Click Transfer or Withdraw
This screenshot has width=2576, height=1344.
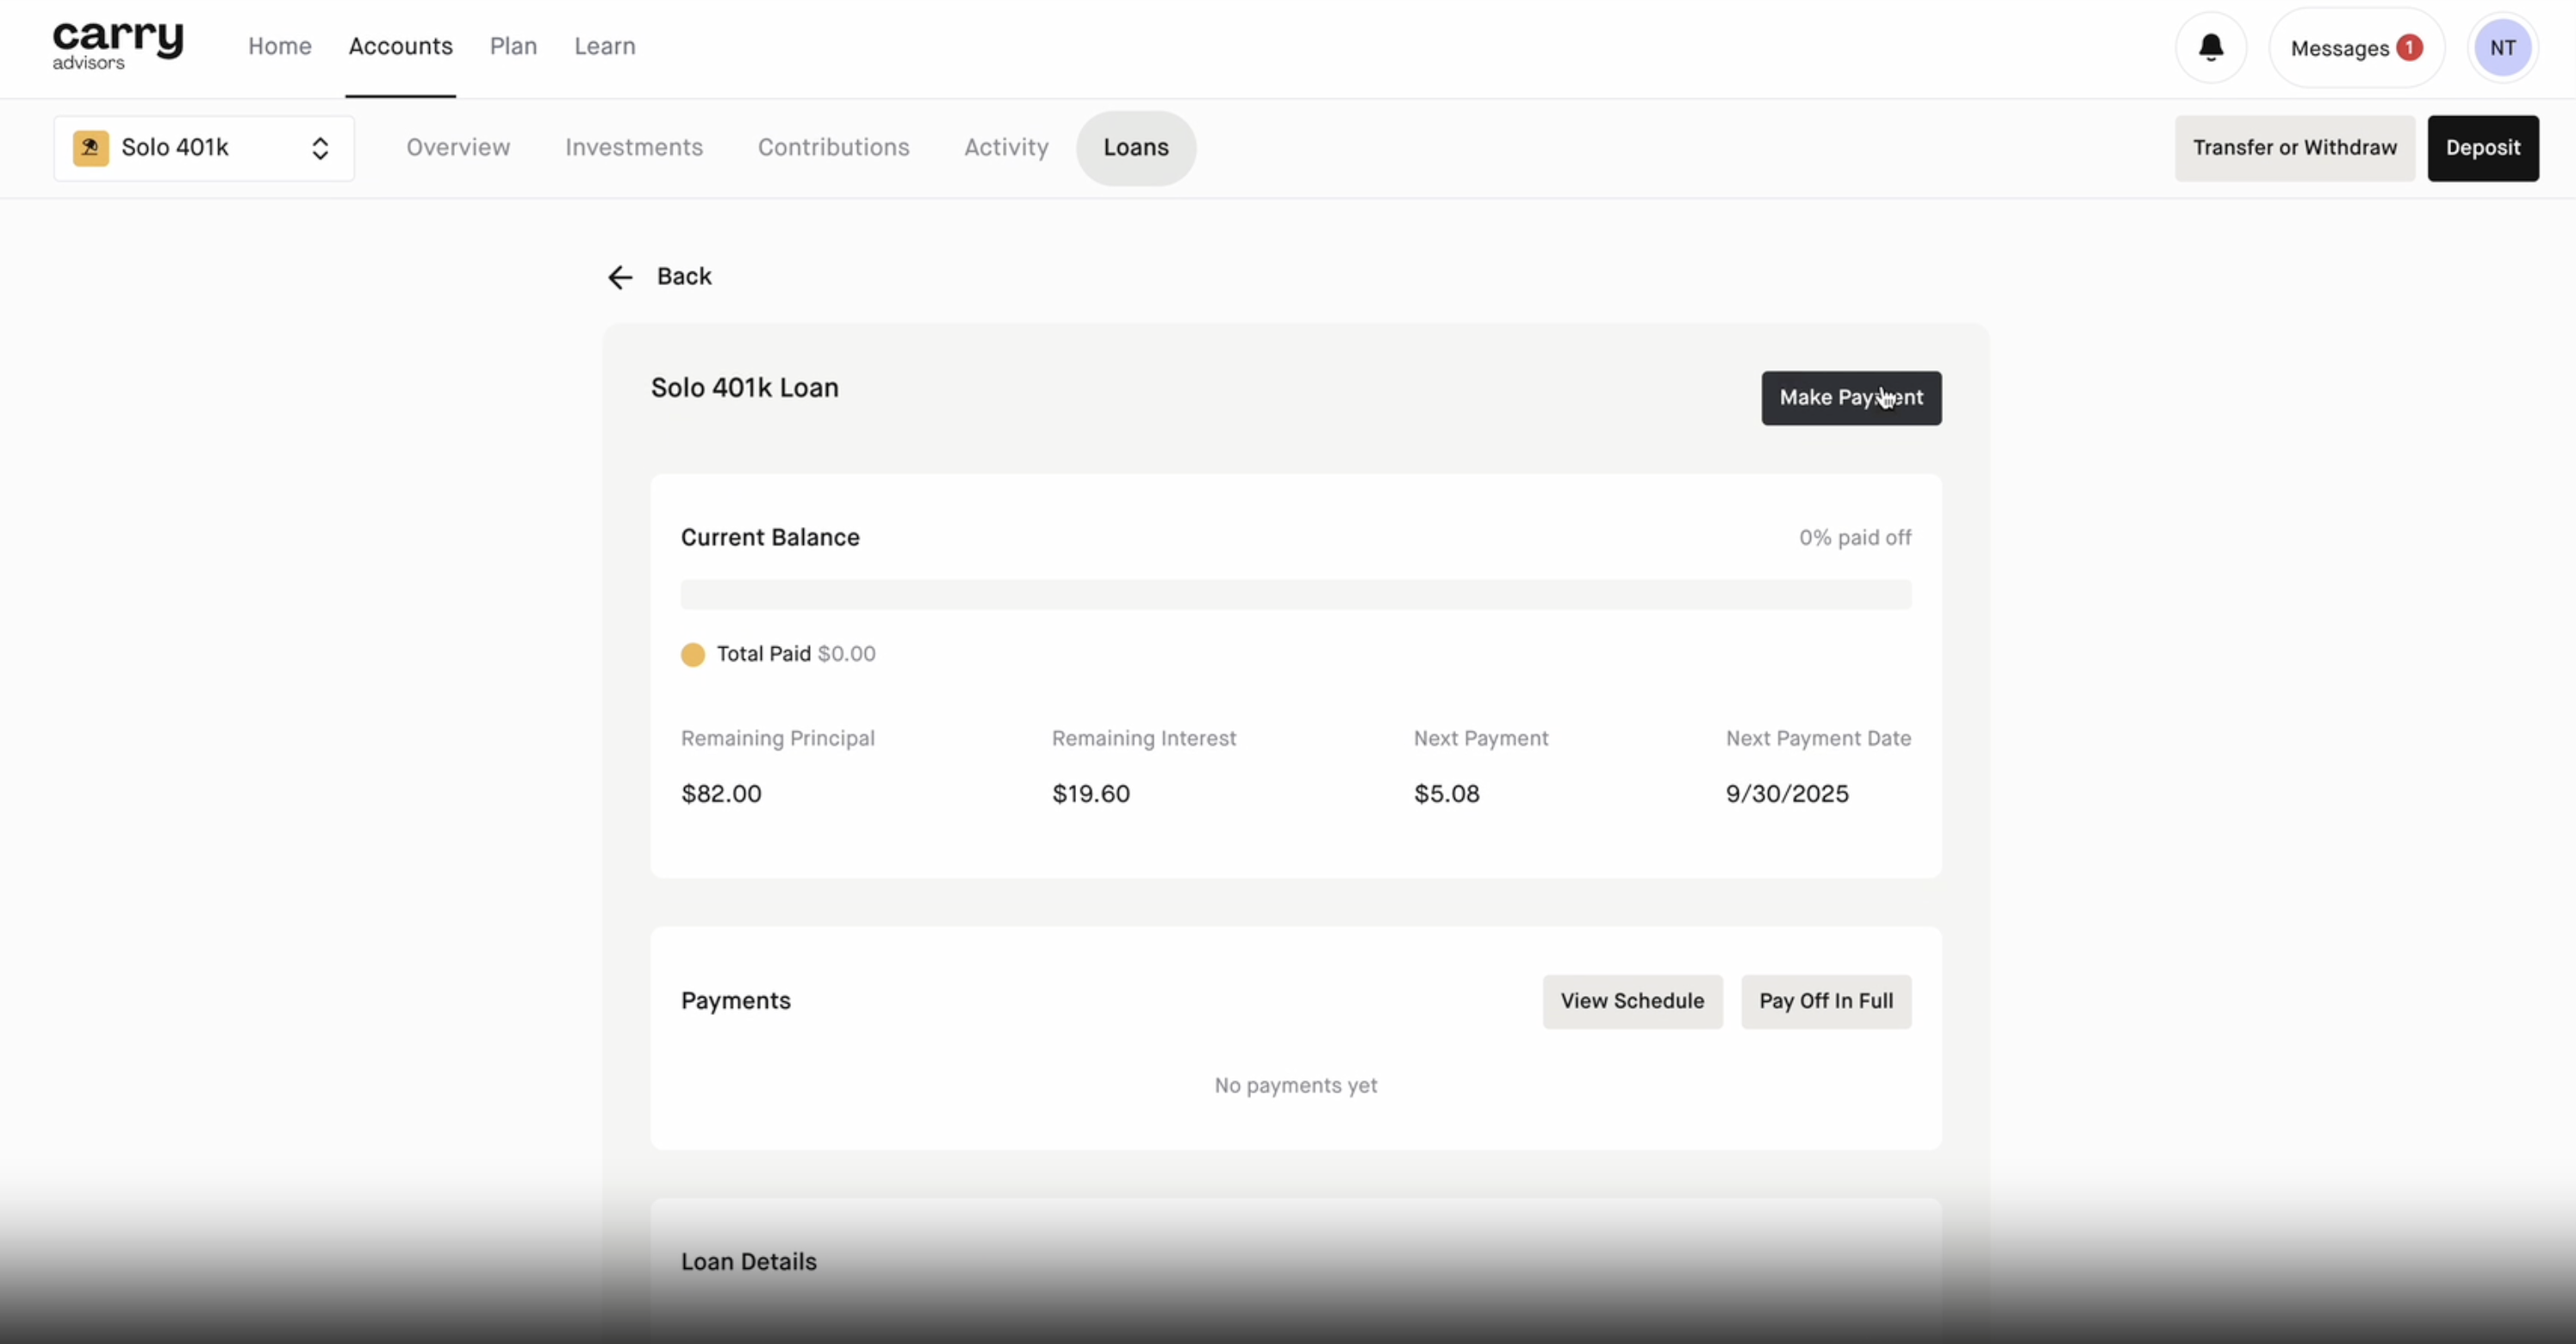pos(2295,148)
